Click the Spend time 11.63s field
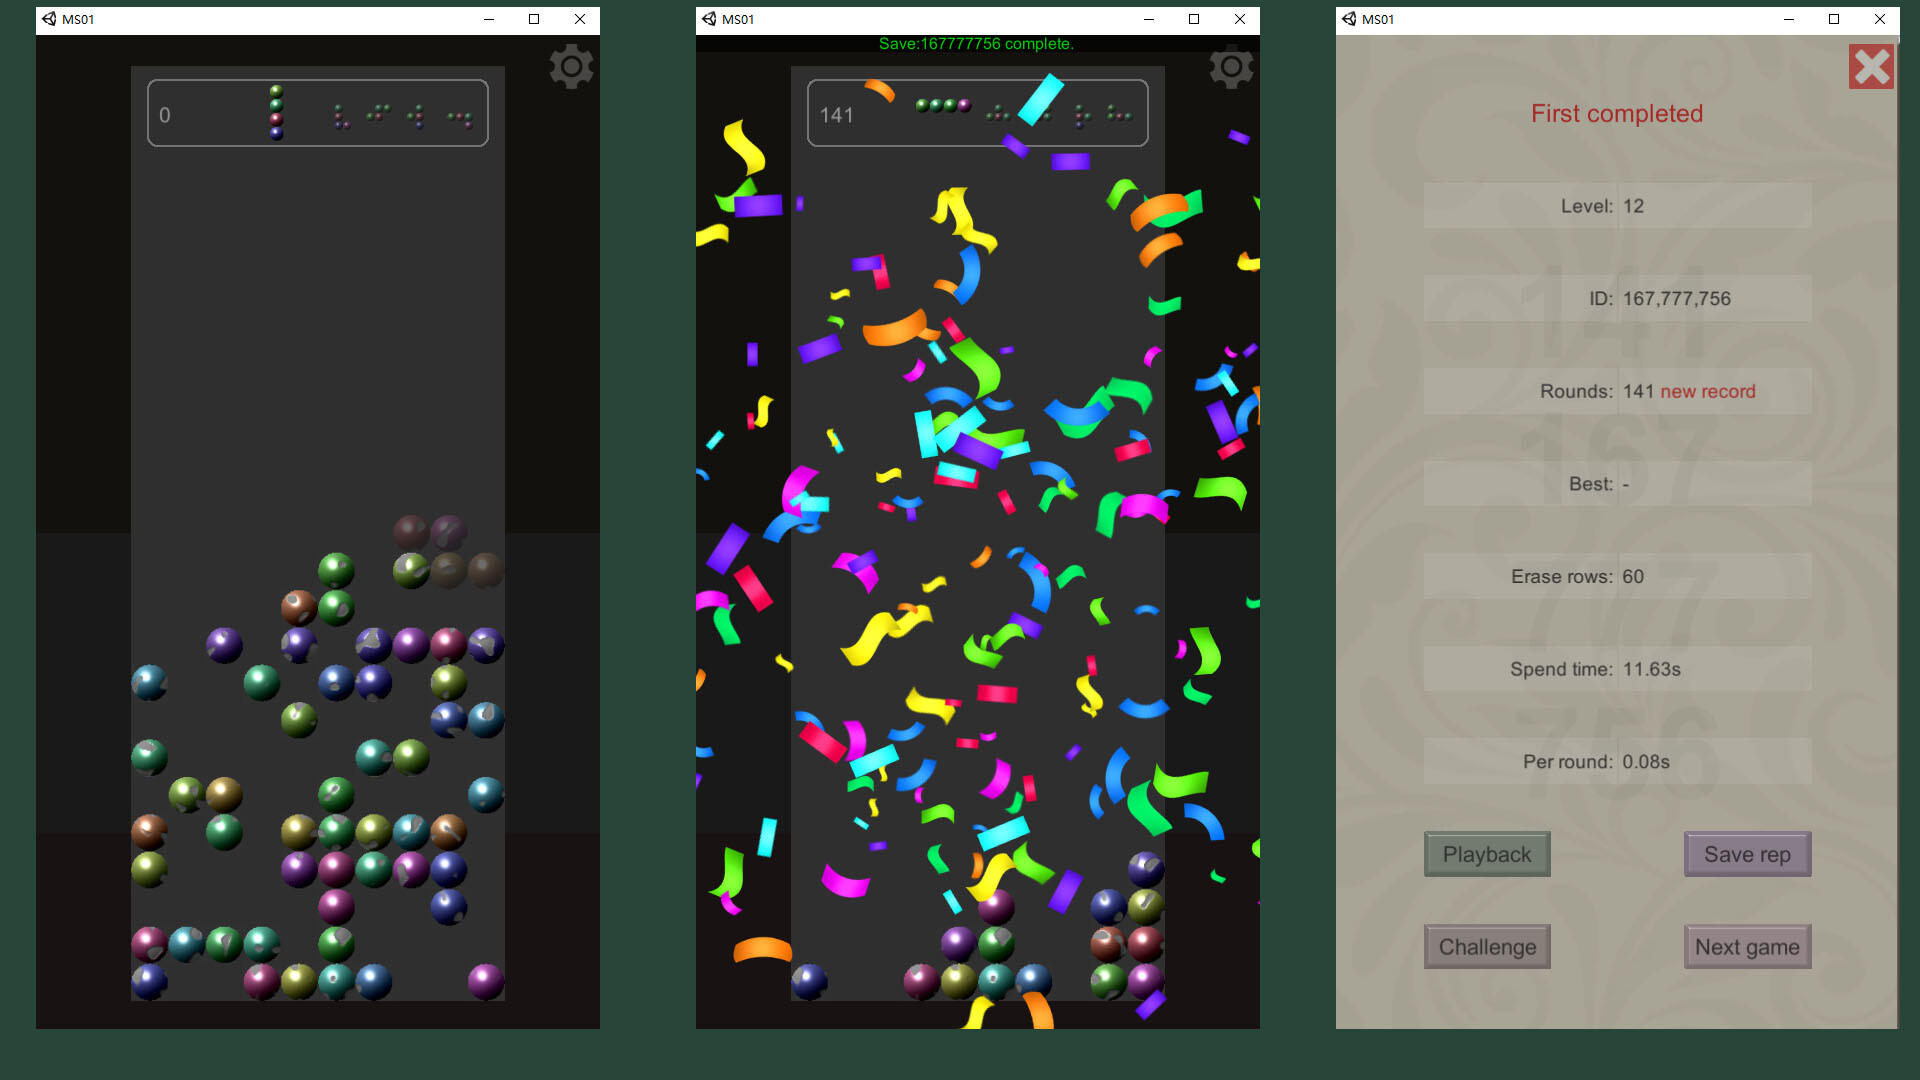Screen dimensions: 1920x1080 point(1617,668)
